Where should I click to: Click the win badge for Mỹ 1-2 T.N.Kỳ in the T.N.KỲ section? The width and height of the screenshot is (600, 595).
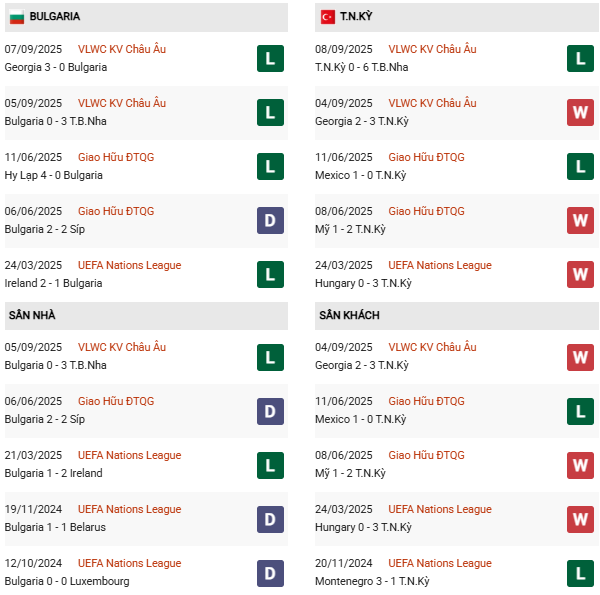pos(580,220)
